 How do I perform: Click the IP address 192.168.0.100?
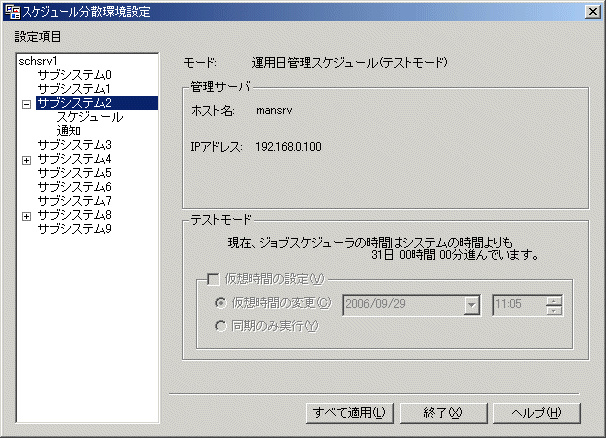[x=288, y=147]
